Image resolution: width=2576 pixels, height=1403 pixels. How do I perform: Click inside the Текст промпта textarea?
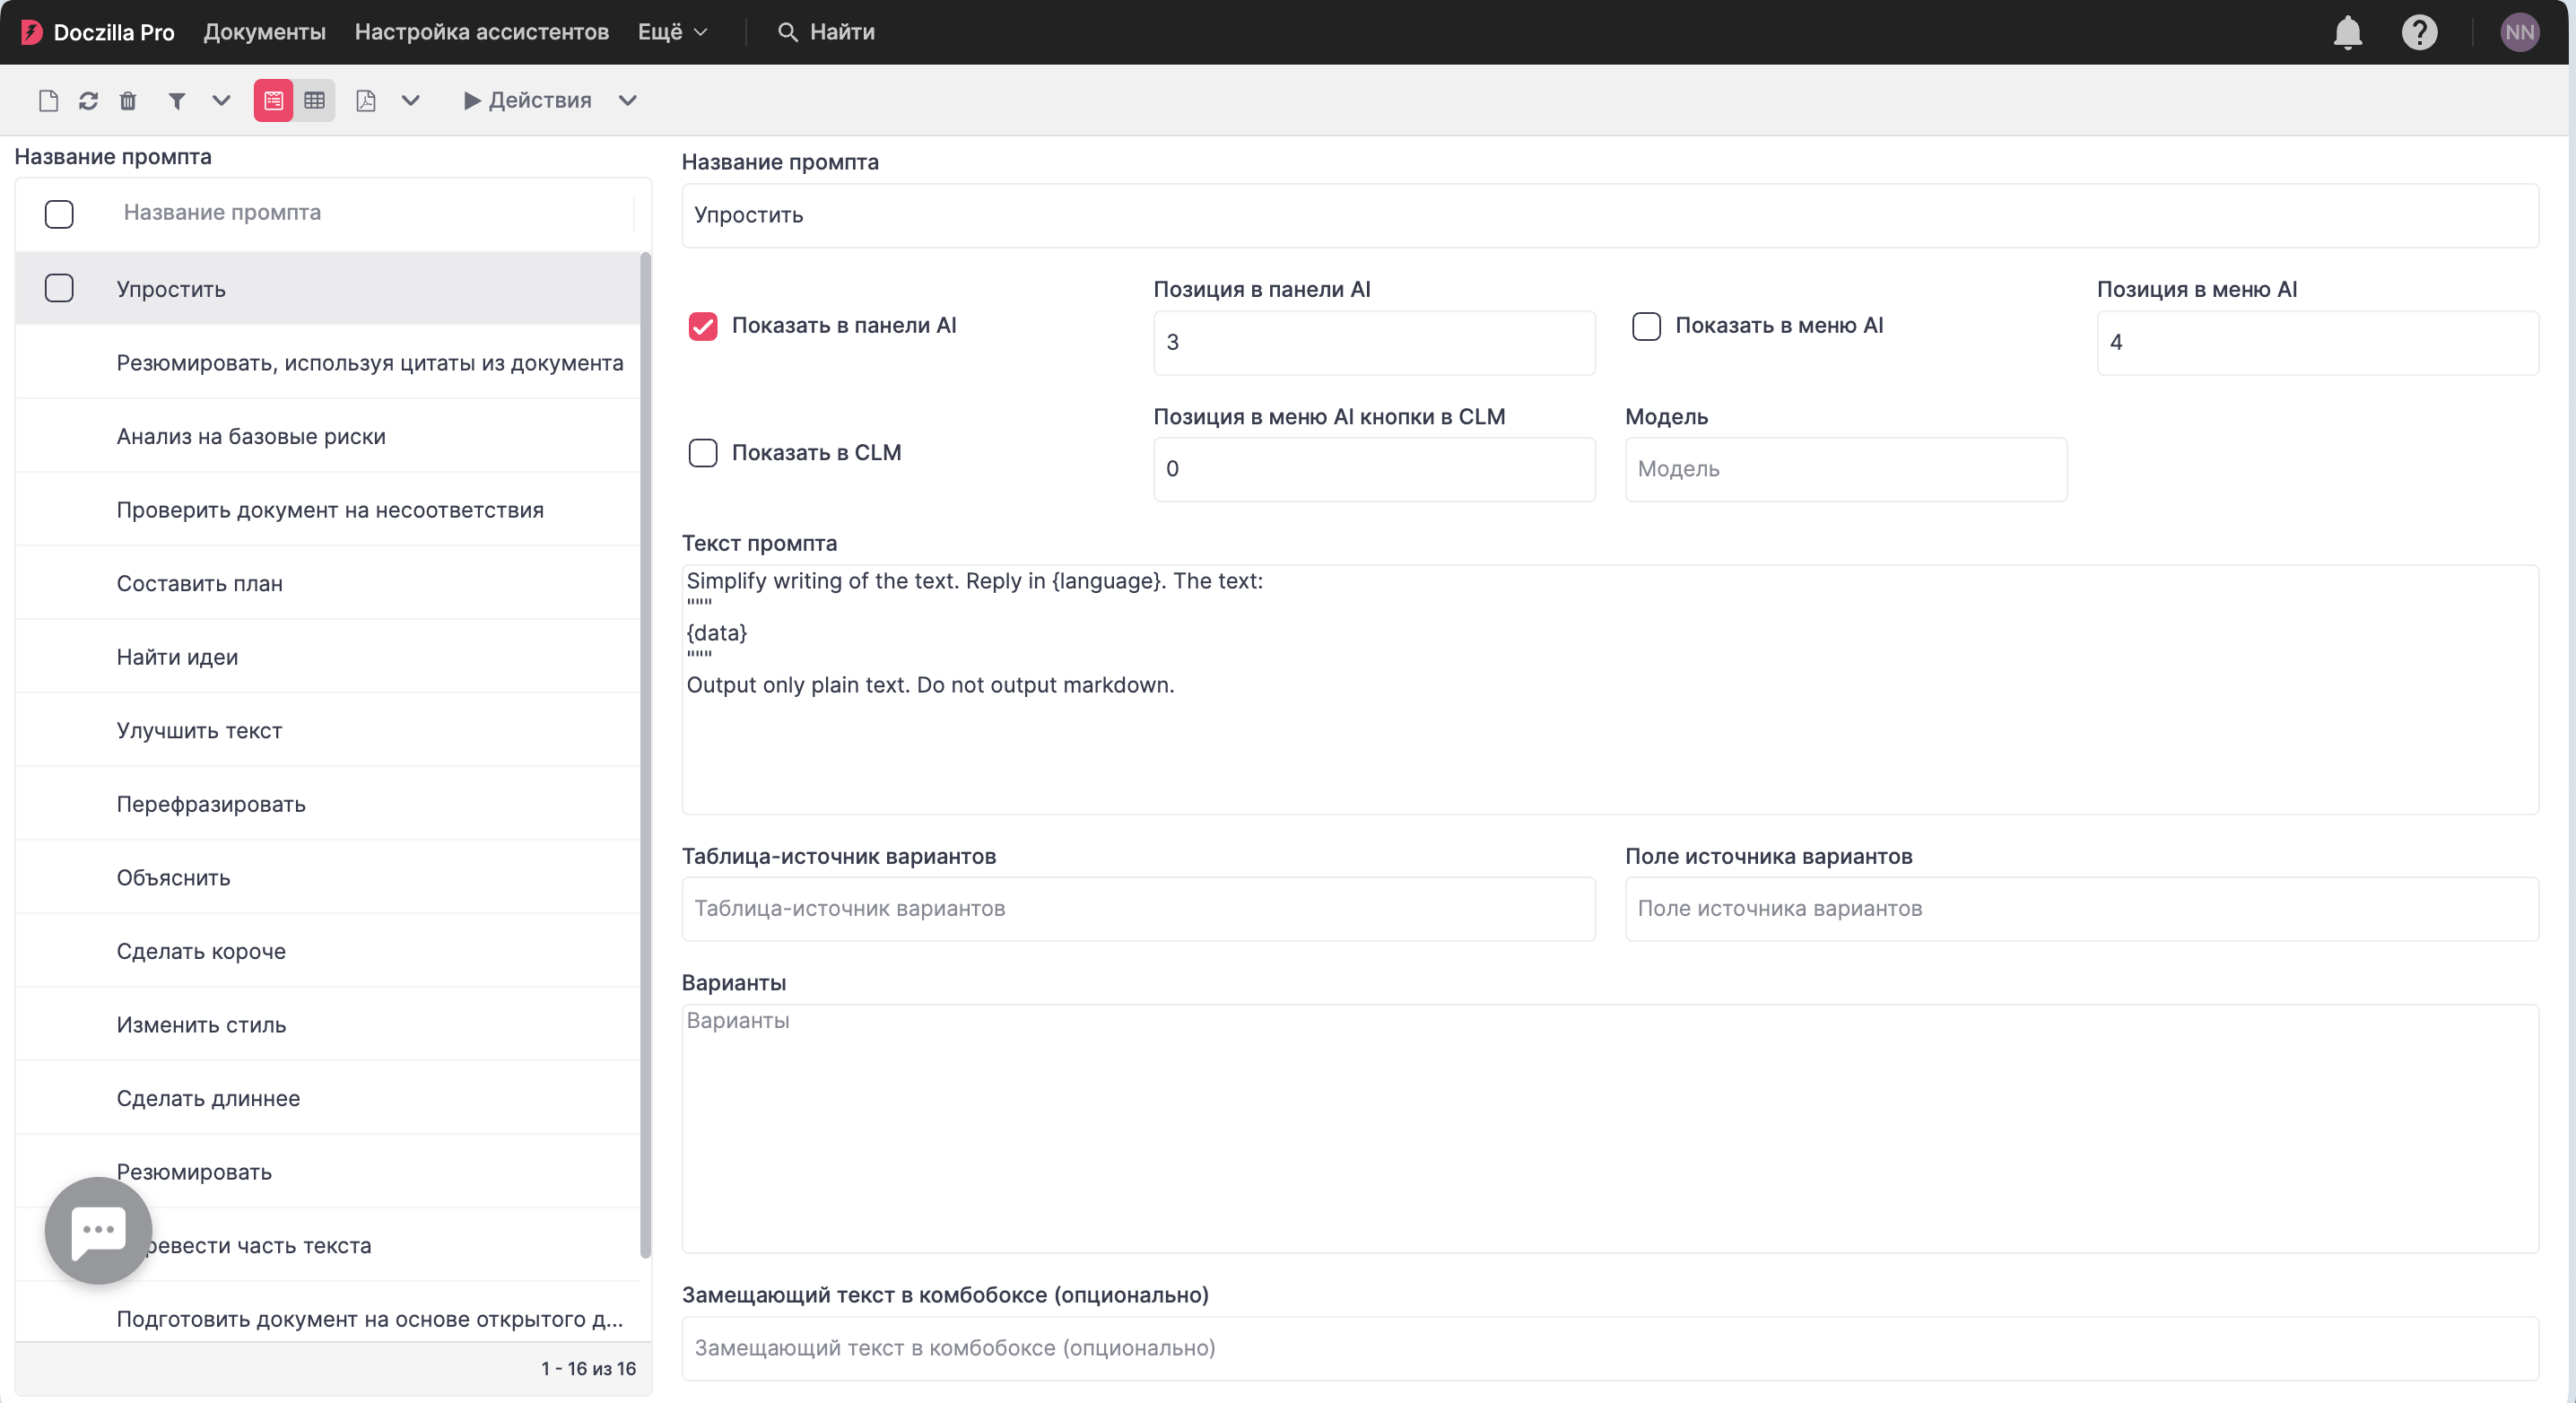tap(1610, 690)
